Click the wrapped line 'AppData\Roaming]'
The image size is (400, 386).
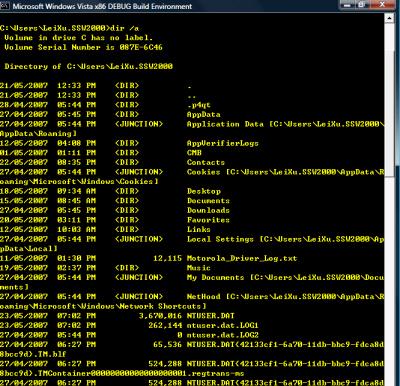pos(38,134)
